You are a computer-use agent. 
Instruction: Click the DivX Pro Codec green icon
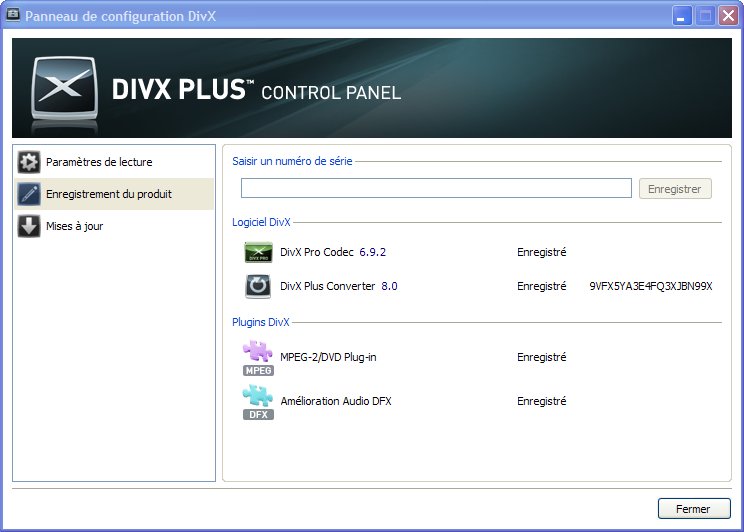[258, 252]
